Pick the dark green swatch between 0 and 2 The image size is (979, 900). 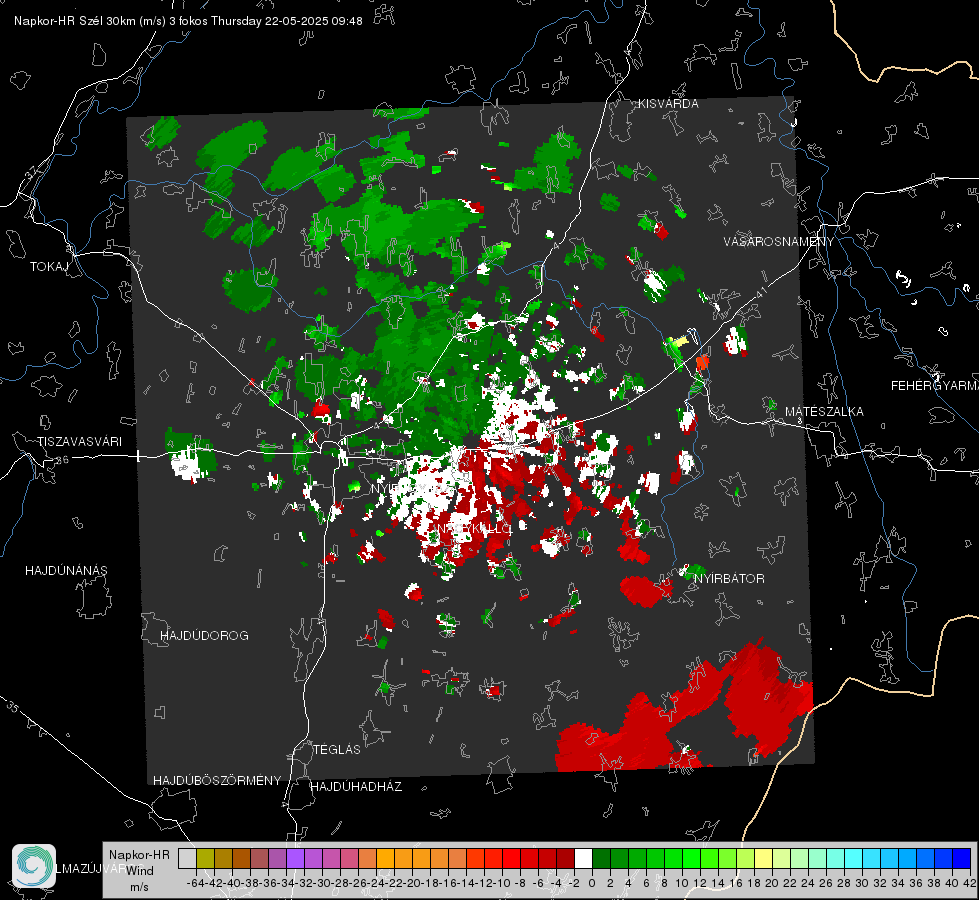[x=601, y=858]
